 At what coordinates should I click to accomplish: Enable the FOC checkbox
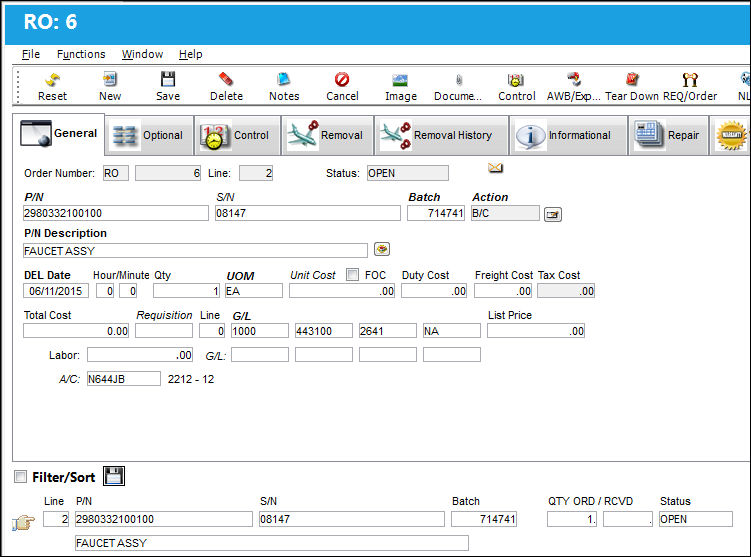tap(353, 275)
